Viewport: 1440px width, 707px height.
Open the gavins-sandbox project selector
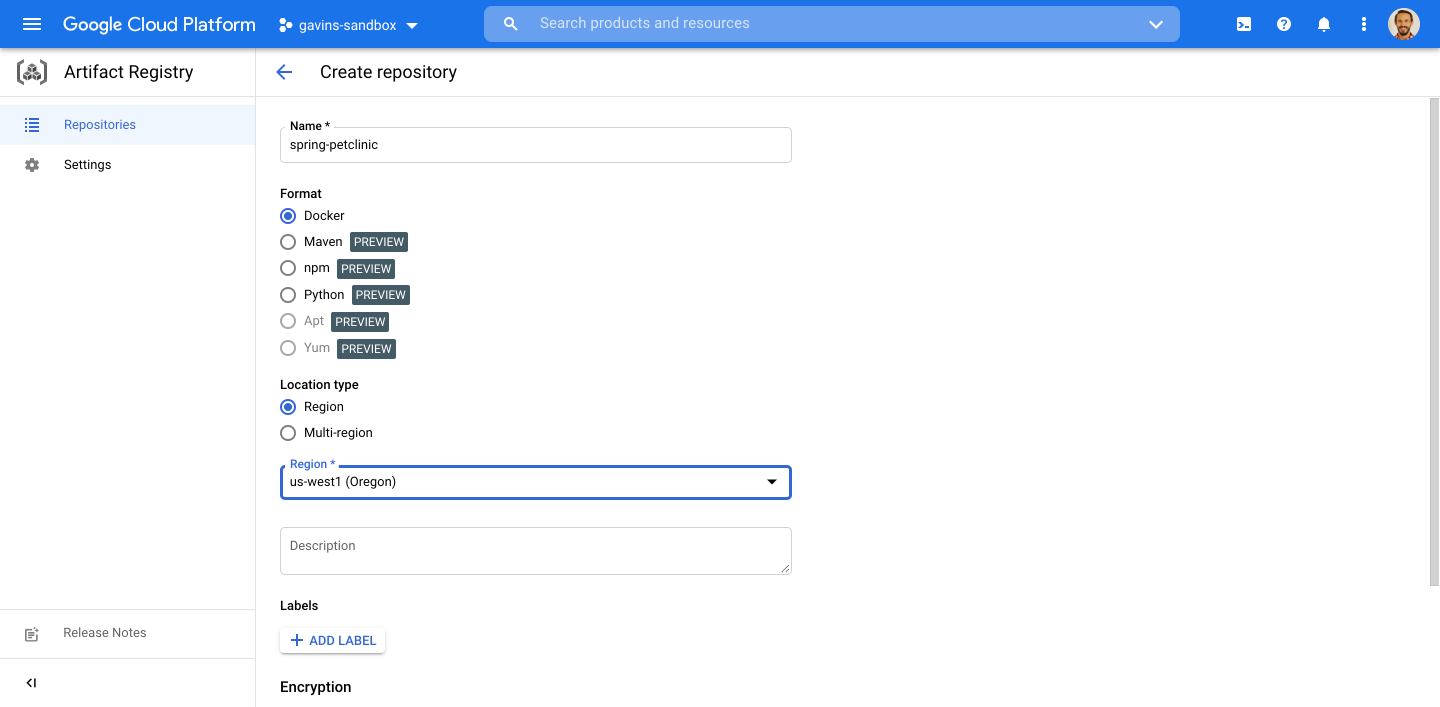point(348,25)
